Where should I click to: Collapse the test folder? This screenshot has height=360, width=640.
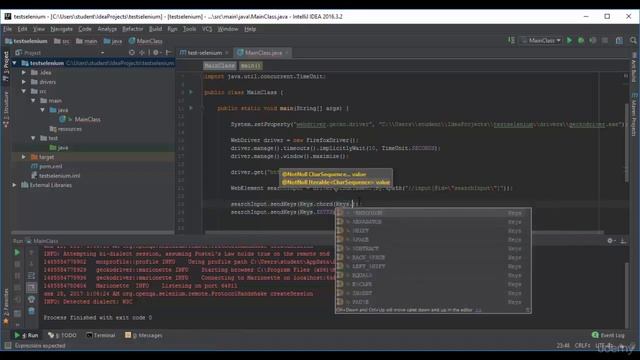click(33, 138)
